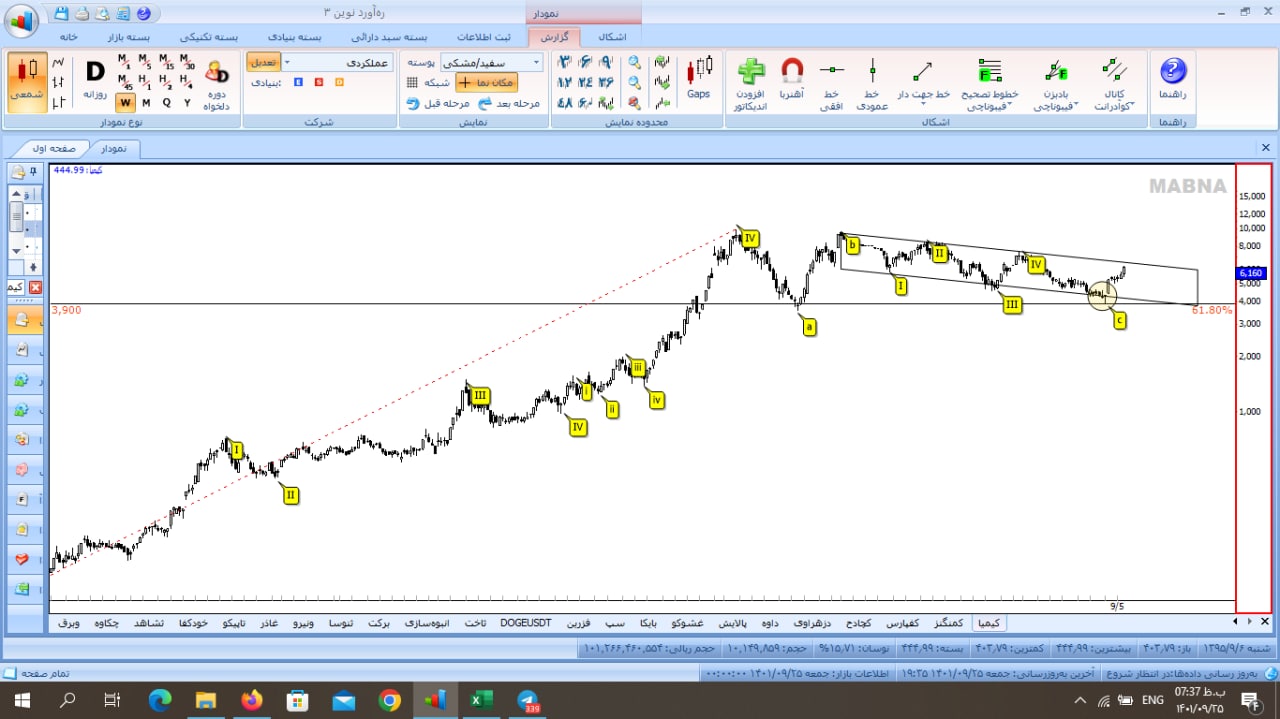Pin the left sidebar panel

click(34, 172)
